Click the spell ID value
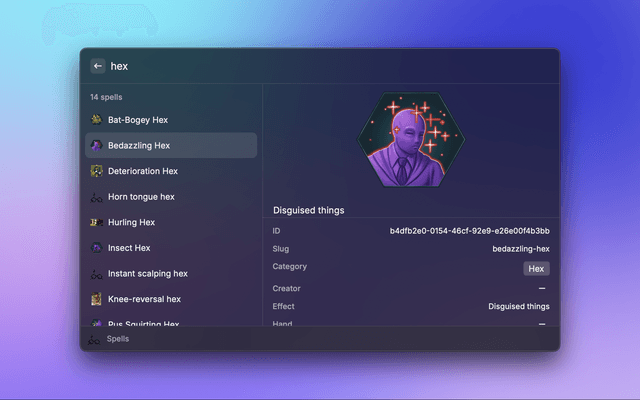This screenshot has height=400, width=640. [469, 231]
